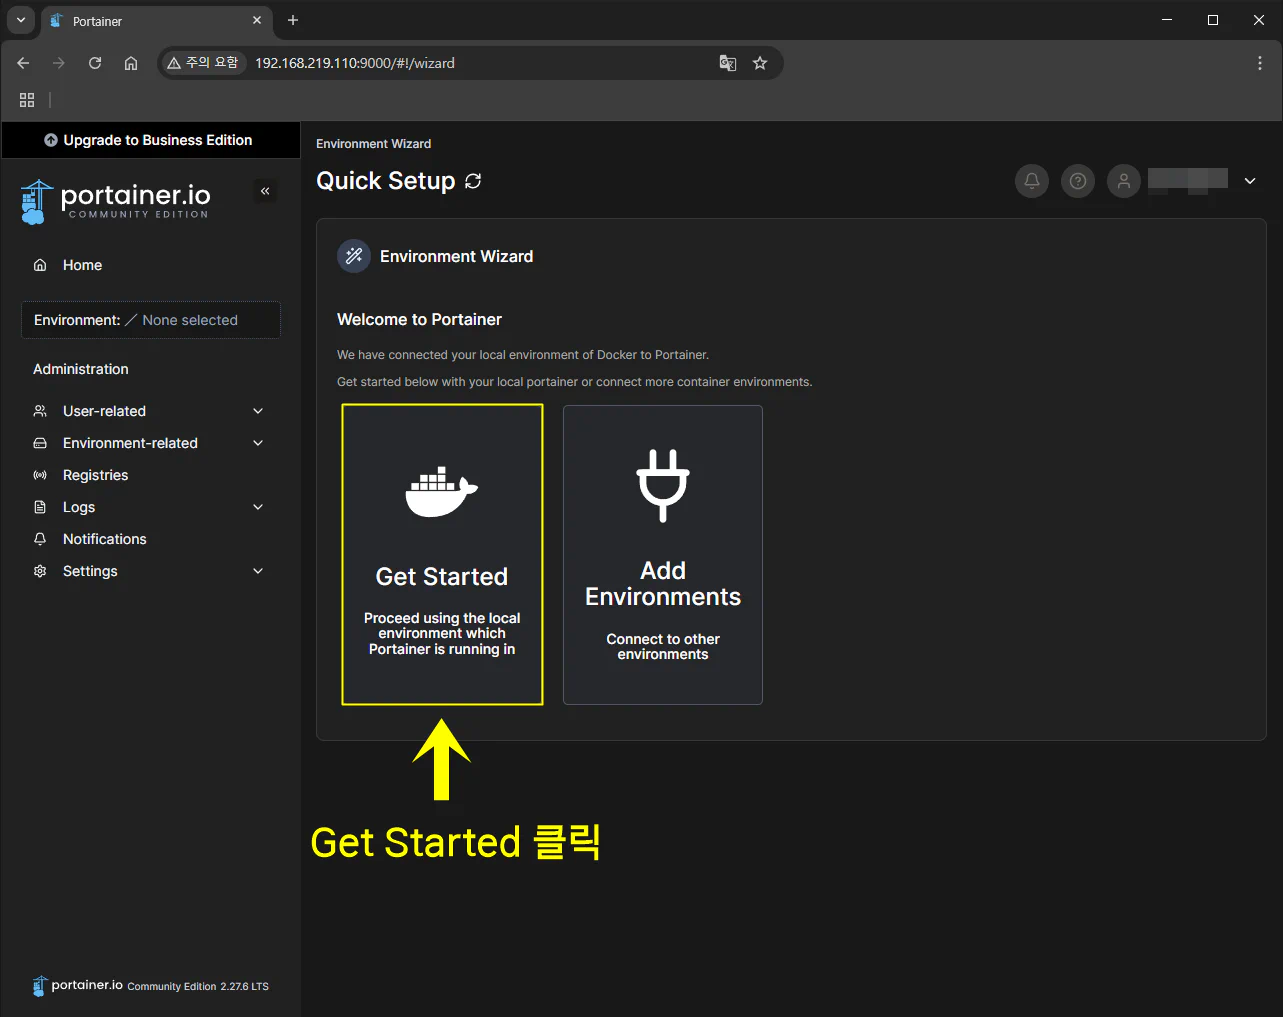Select the Portainer browser tab
The height and width of the screenshot is (1017, 1283).
click(x=155, y=21)
